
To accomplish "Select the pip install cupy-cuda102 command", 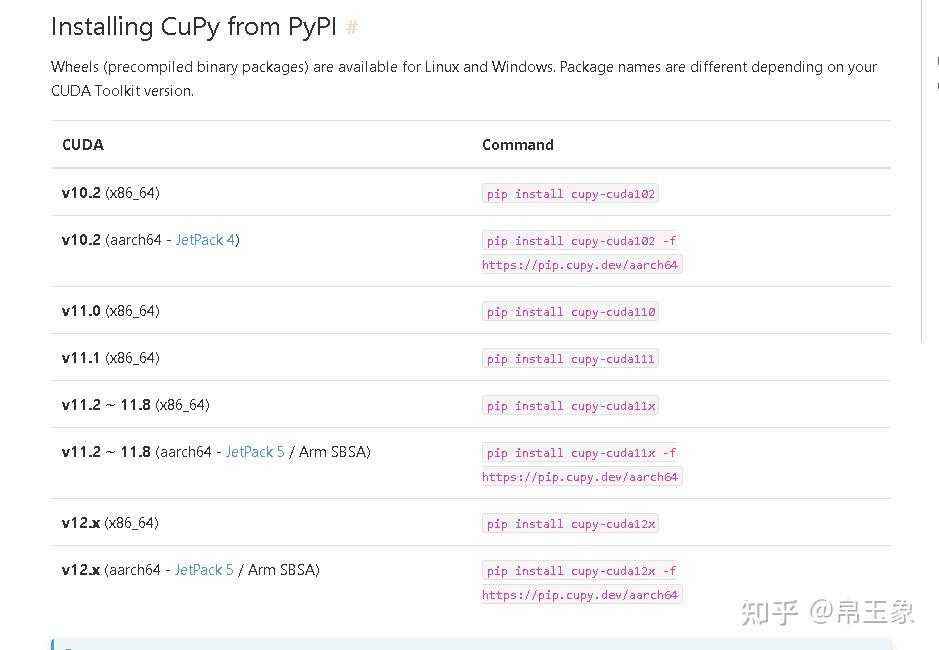I will pos(569,193).
